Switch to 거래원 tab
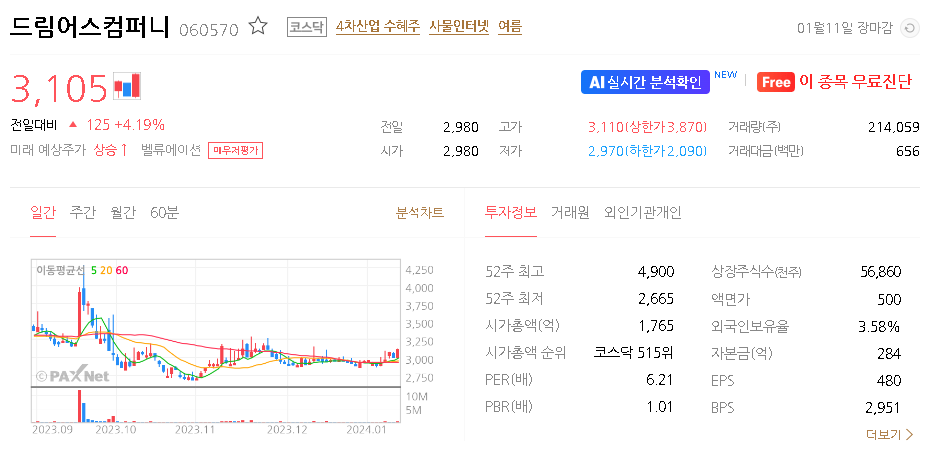The width and height of the screenshot is (925, 450). coord(570,212)
